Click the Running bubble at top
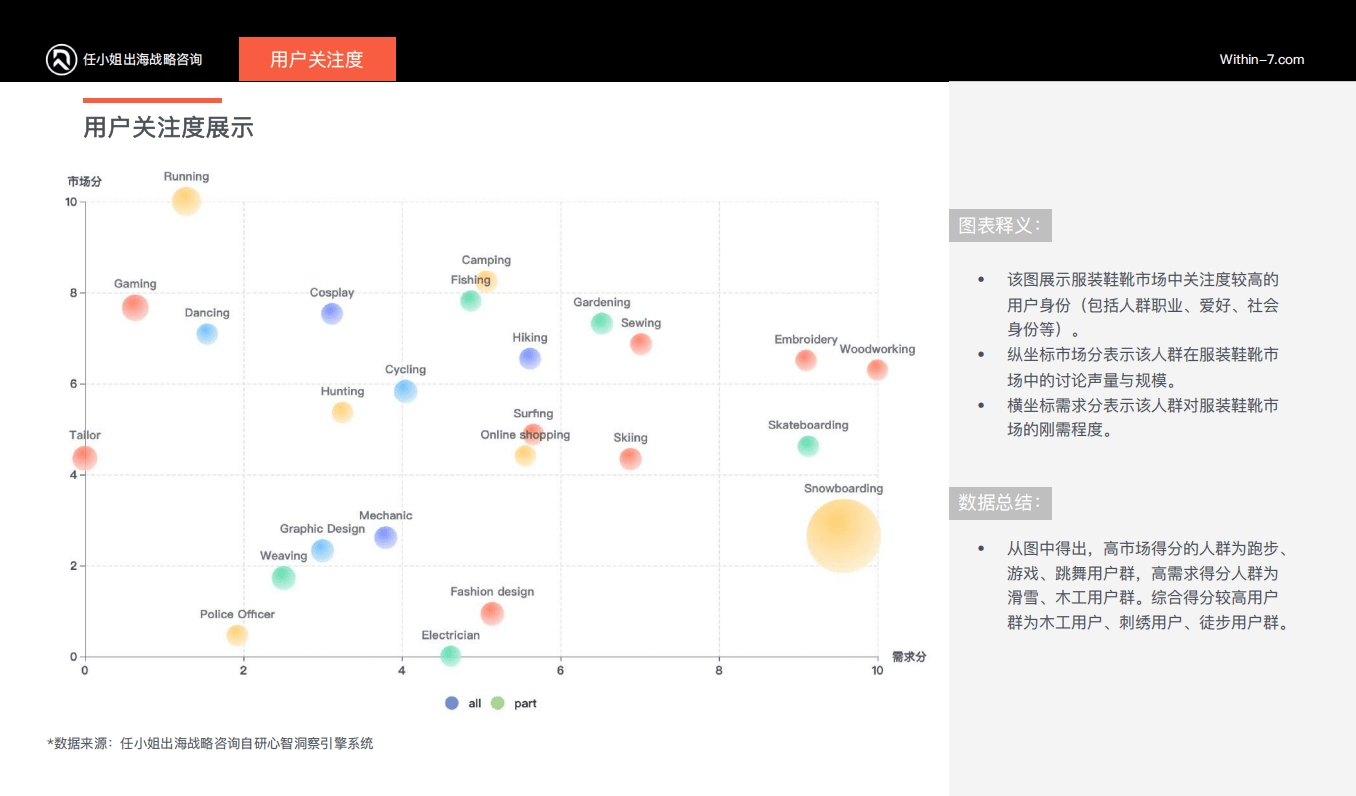The image size is (1356, 796). pos(186,201)
